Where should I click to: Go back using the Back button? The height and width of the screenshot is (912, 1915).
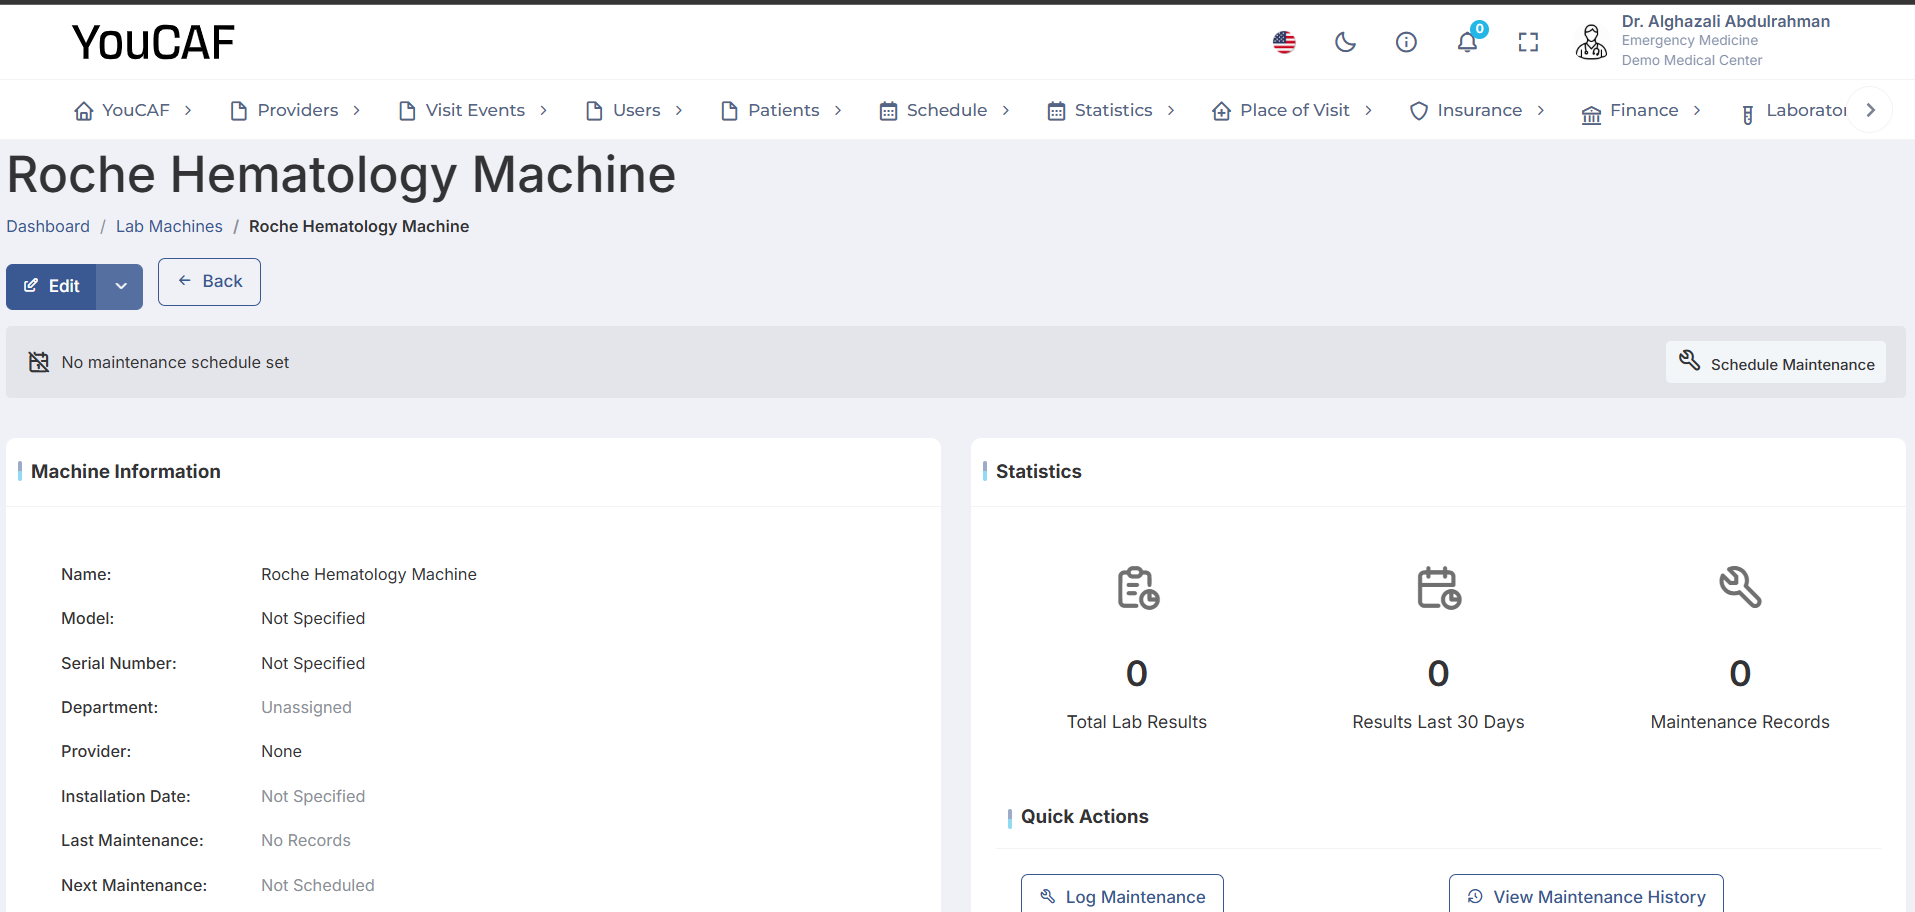[x=209, y=282]
